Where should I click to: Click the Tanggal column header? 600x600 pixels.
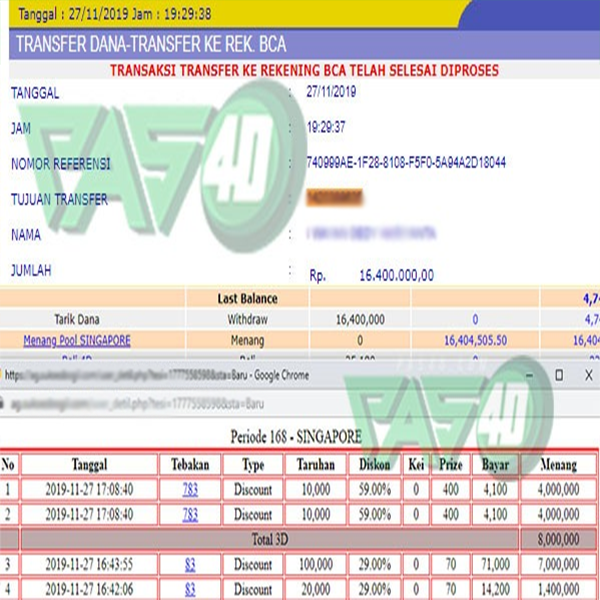(90, 465)
